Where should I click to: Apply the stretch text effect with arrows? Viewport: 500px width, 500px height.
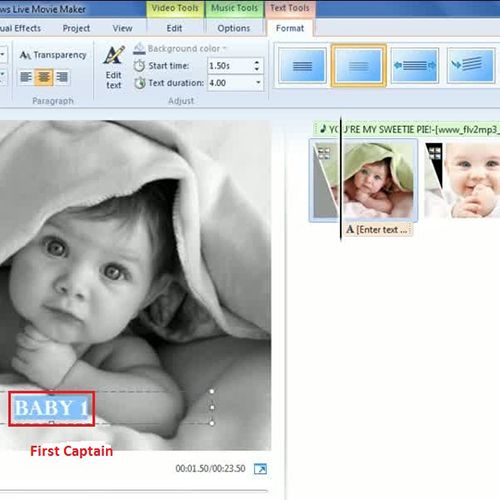[x=415, y=65]
